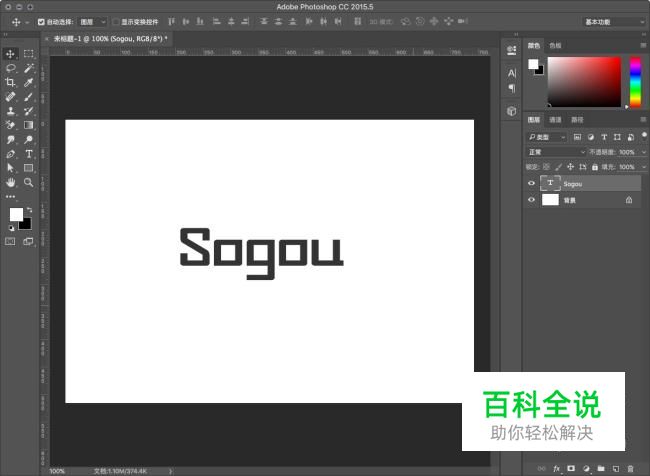The width and height of the screenshot is (650, 476).
Task: Select the Gradient tool
Action: pos(29,126)
